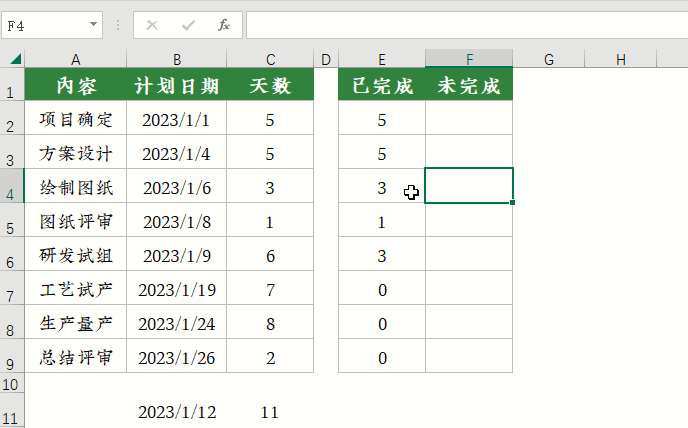Click the 天数 cell for 工艺试产 showing 7

270,288
